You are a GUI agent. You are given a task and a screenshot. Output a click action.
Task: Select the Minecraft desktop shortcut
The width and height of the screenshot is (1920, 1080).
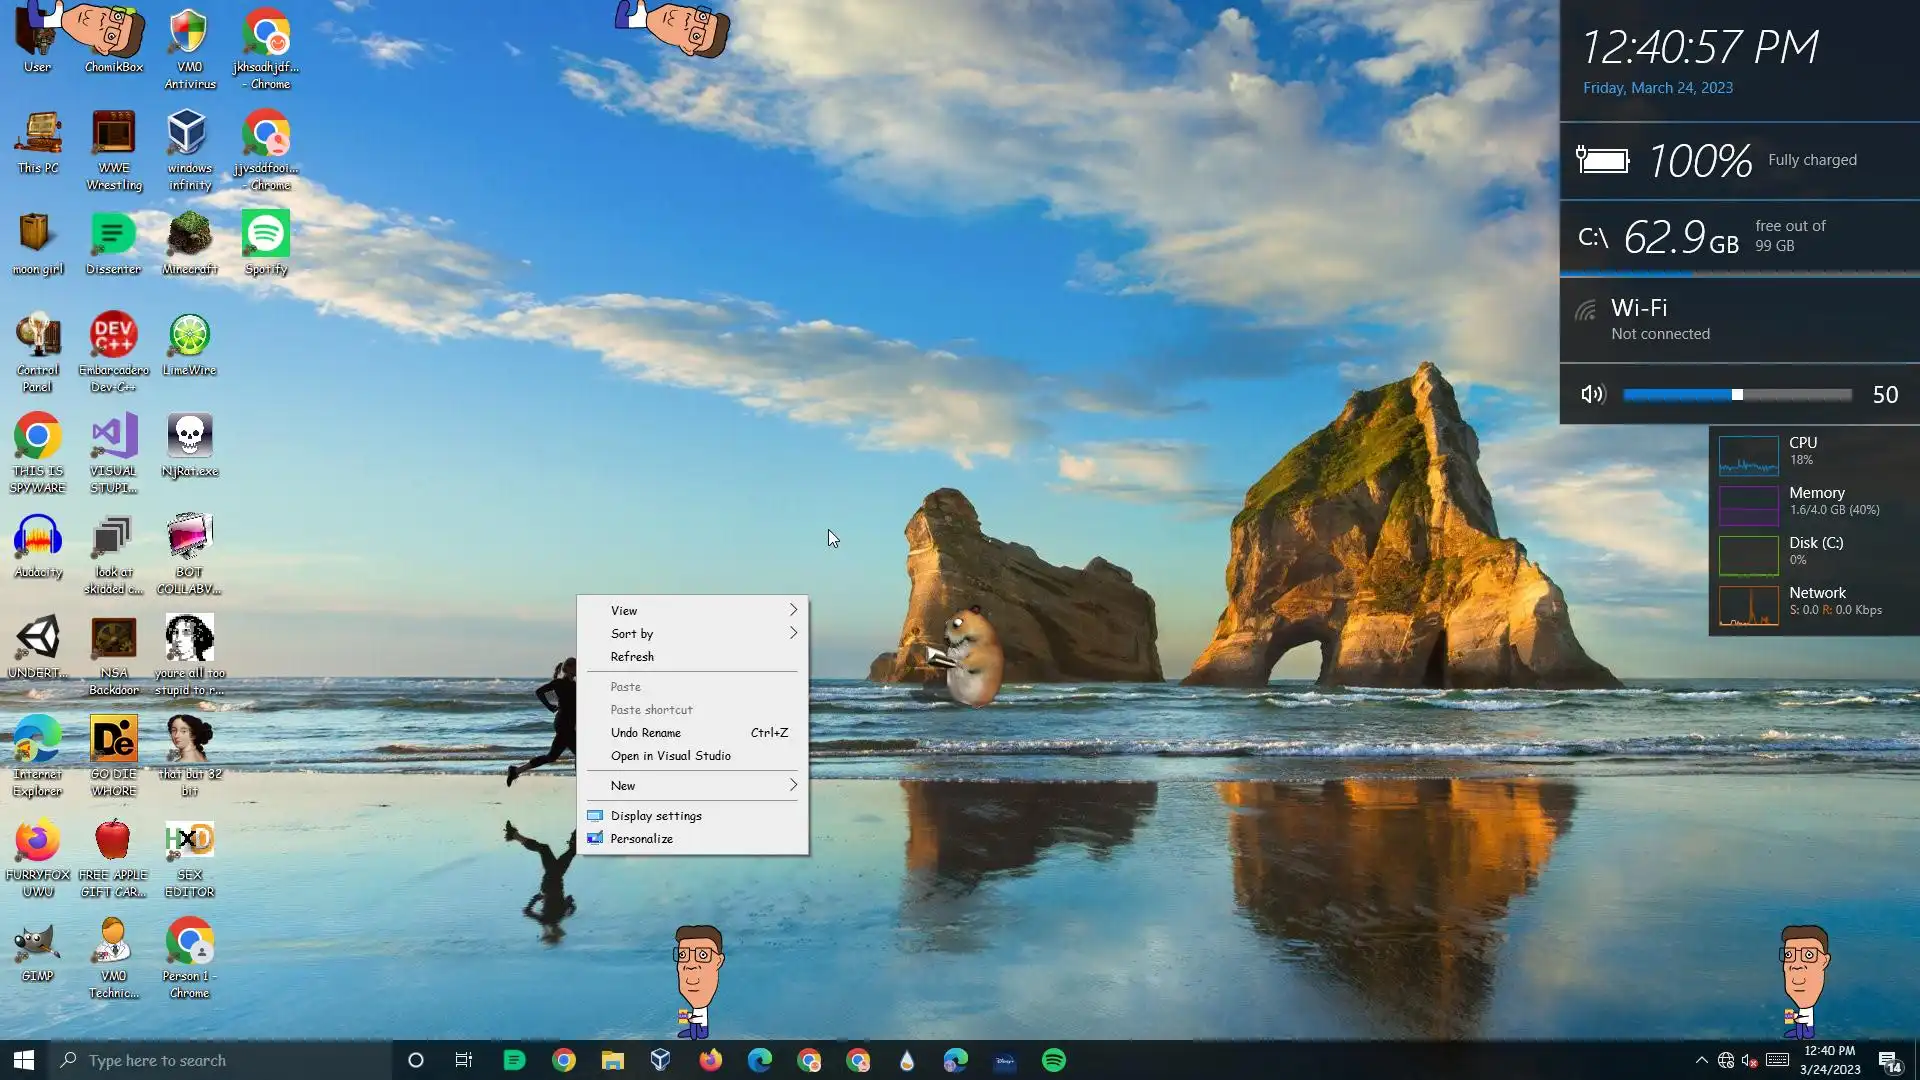(189, 235)
